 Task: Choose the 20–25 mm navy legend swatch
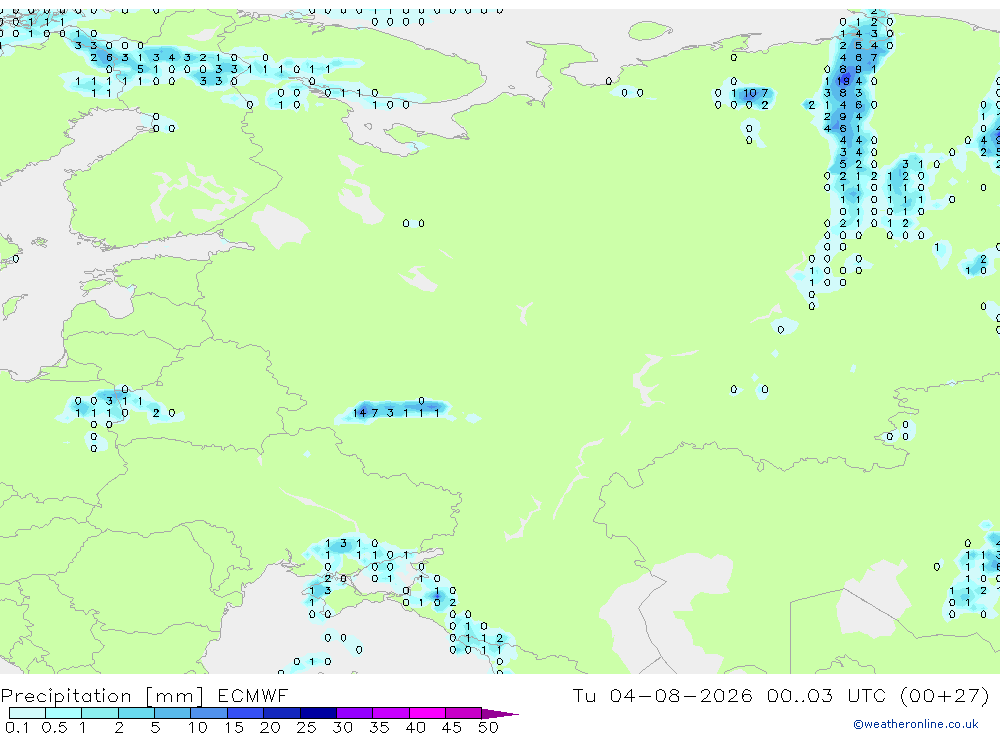point(281,713)
